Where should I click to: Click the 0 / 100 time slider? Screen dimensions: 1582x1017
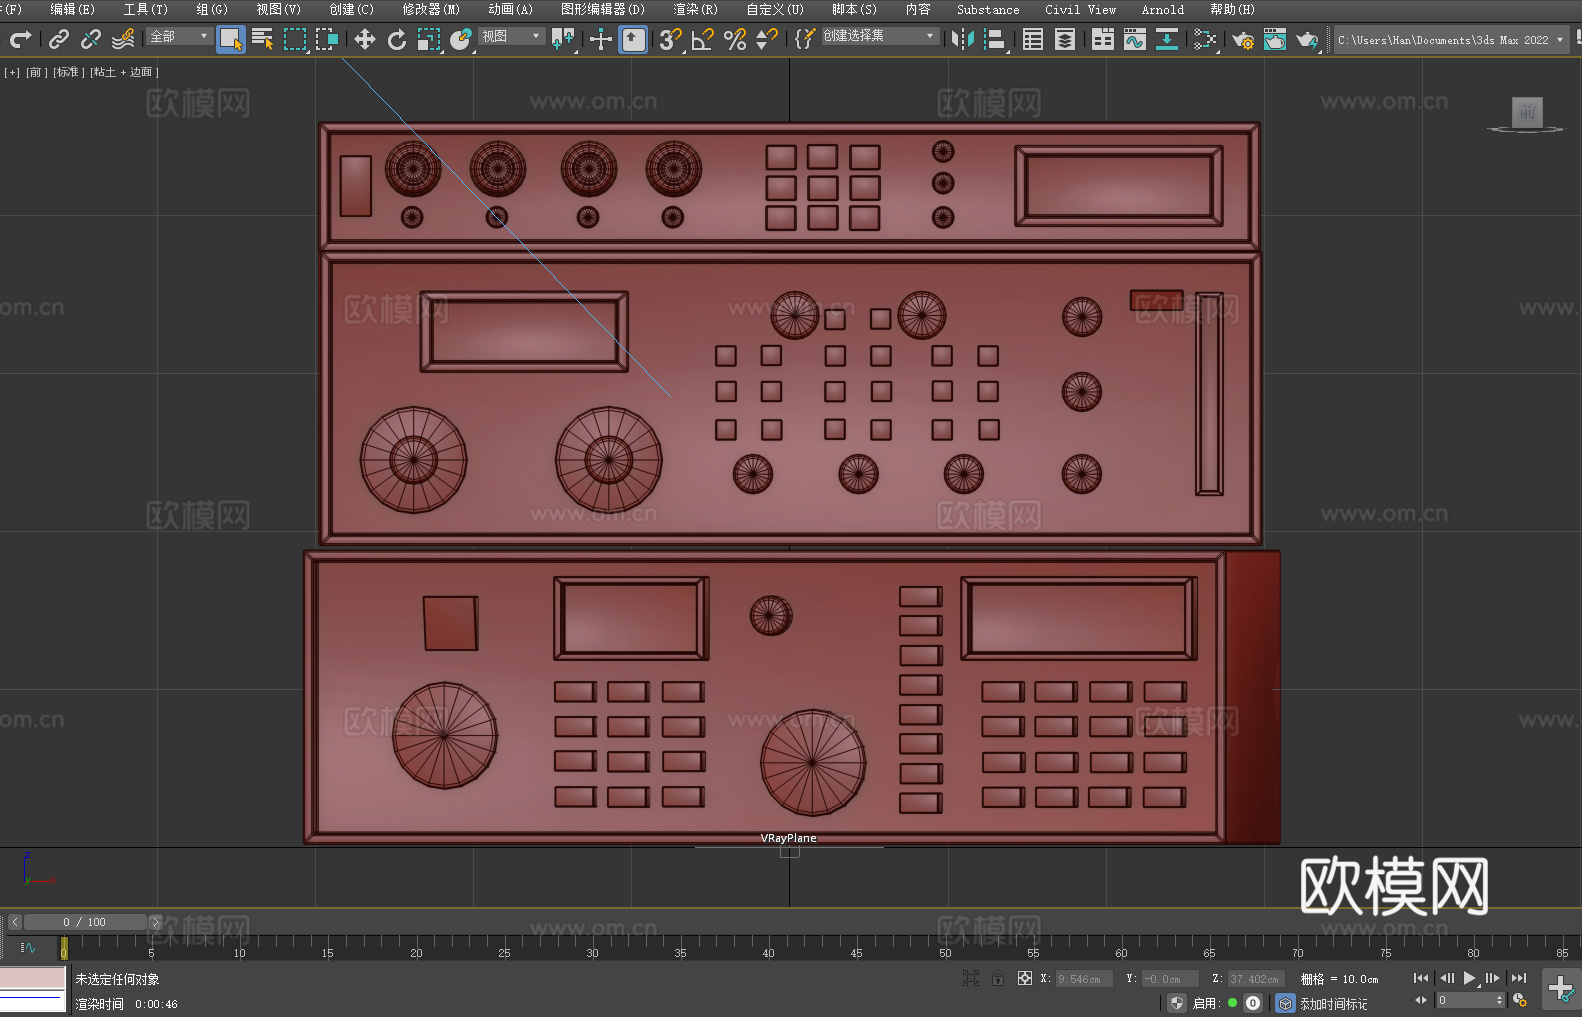(x=85, y=922)
